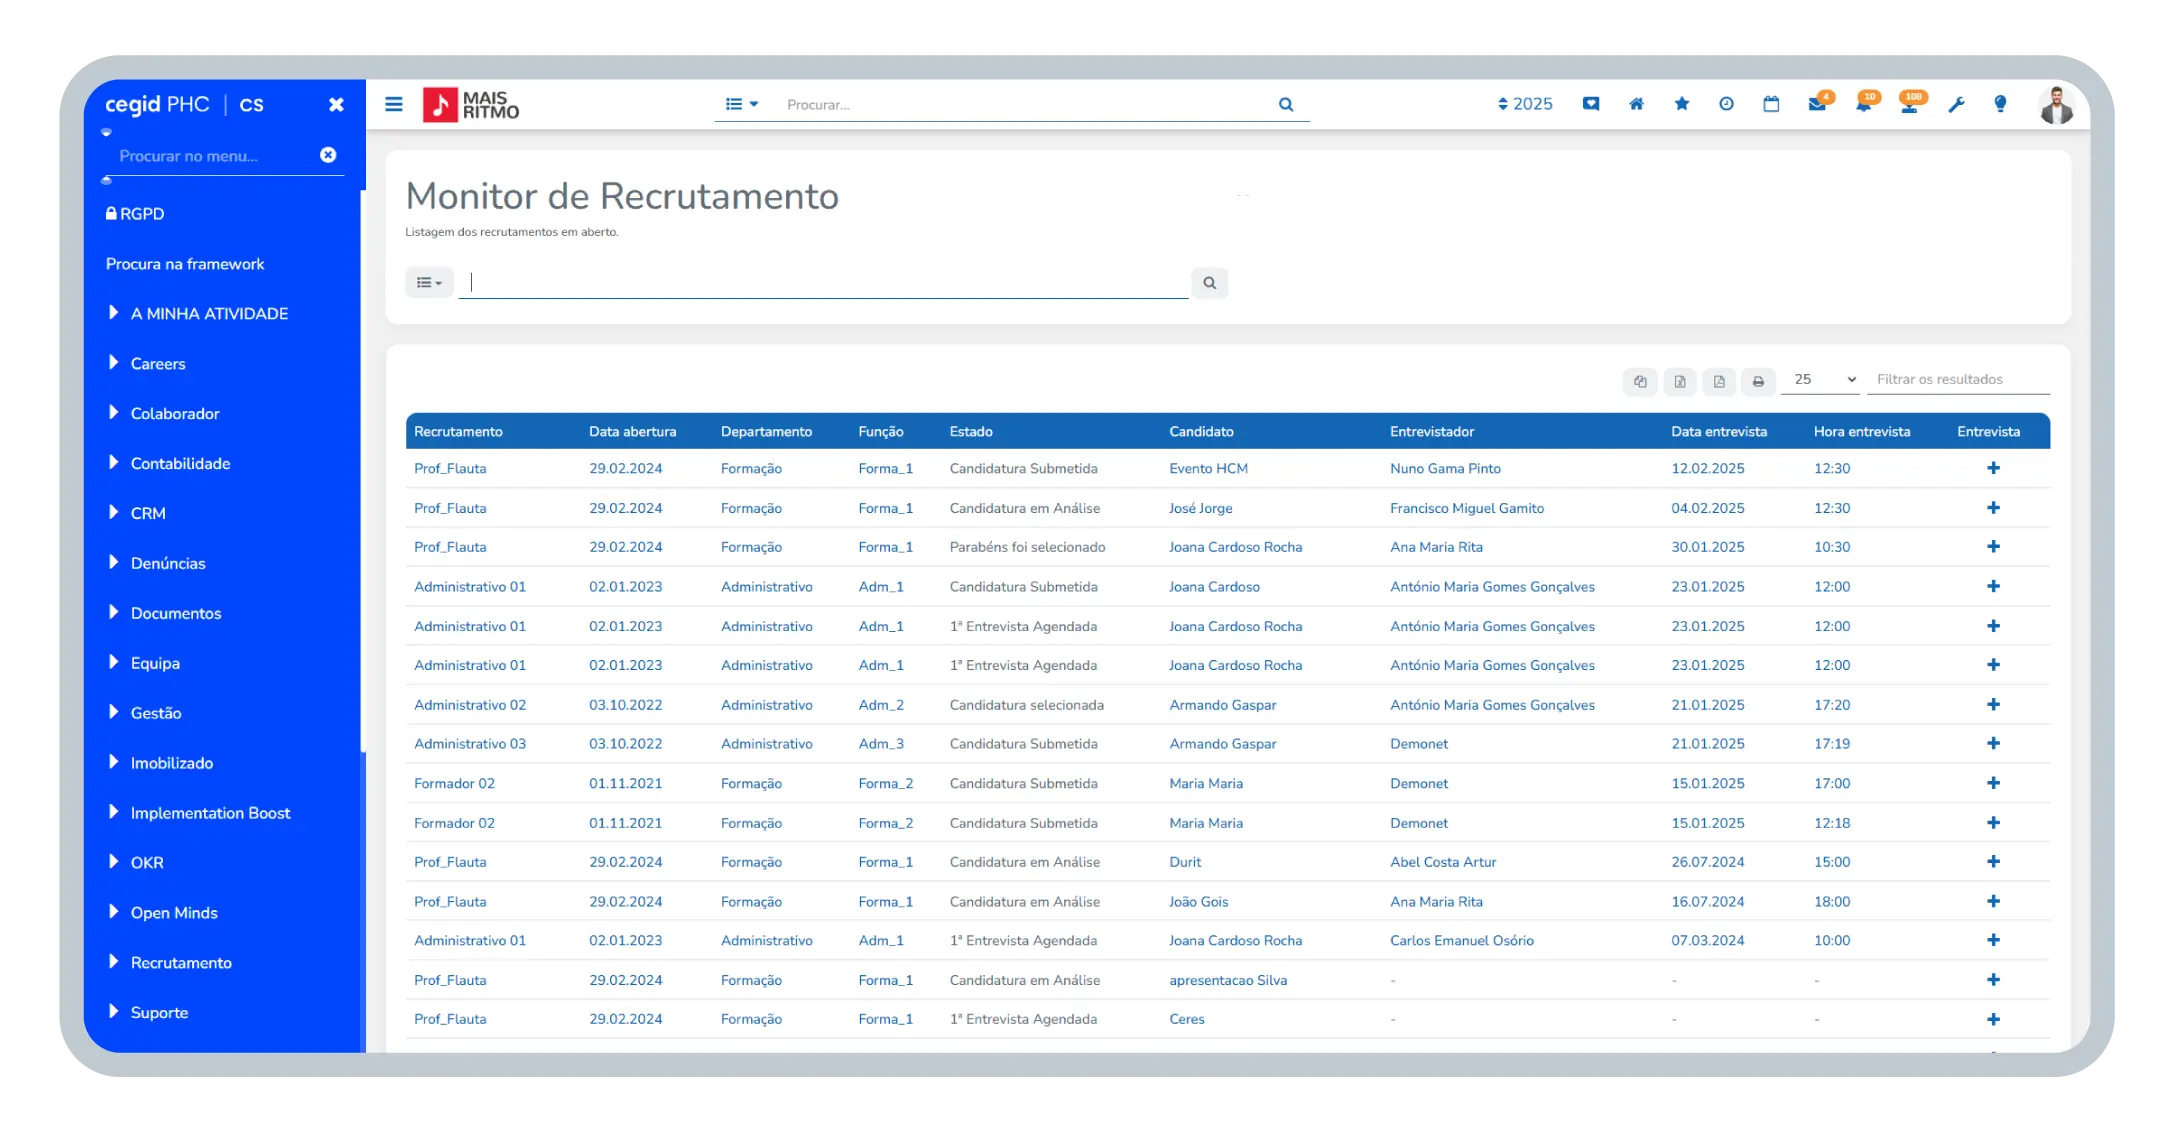
Task: Open interviewer Carlos Emanuel Osório link
Action: point(1462,940)
